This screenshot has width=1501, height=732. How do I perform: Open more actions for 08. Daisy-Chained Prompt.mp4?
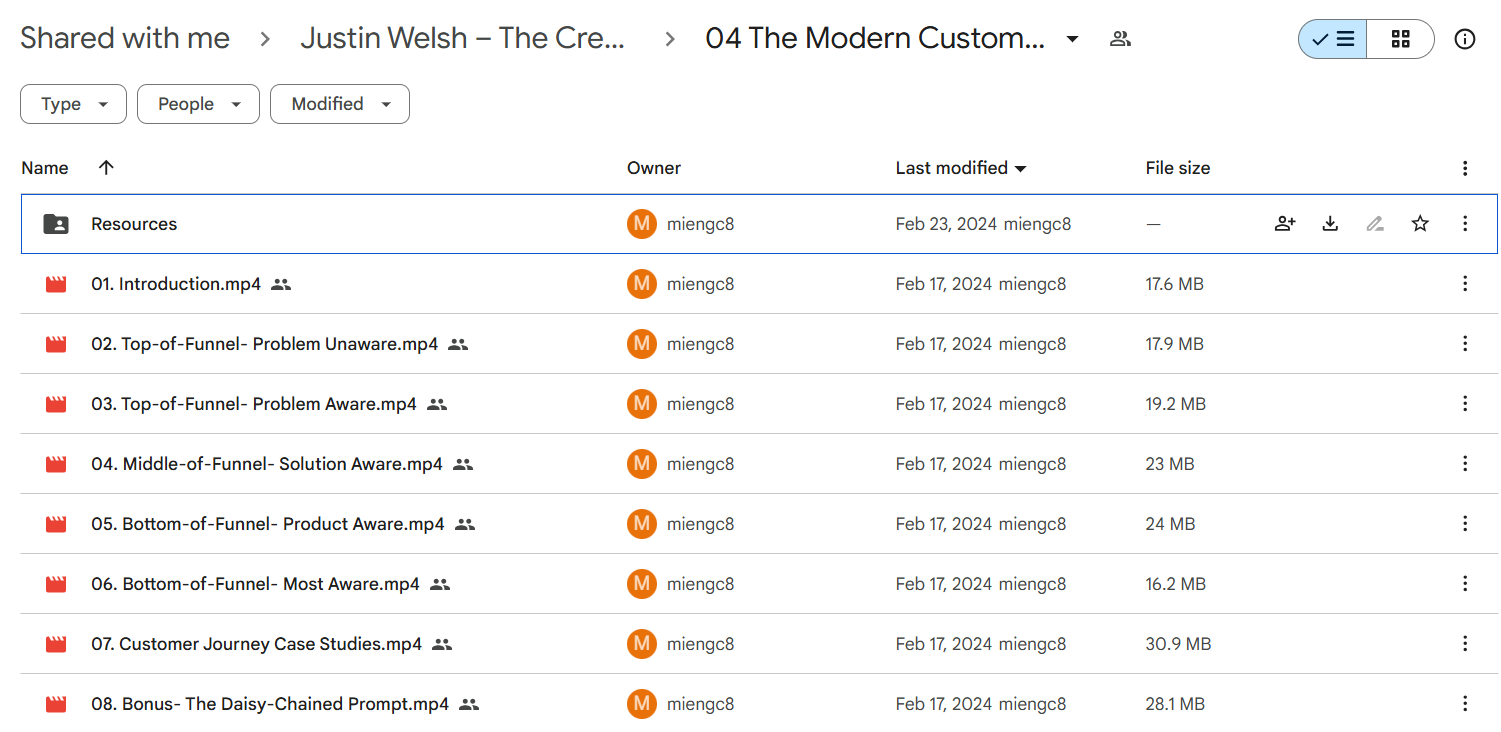pos(1465,704)
